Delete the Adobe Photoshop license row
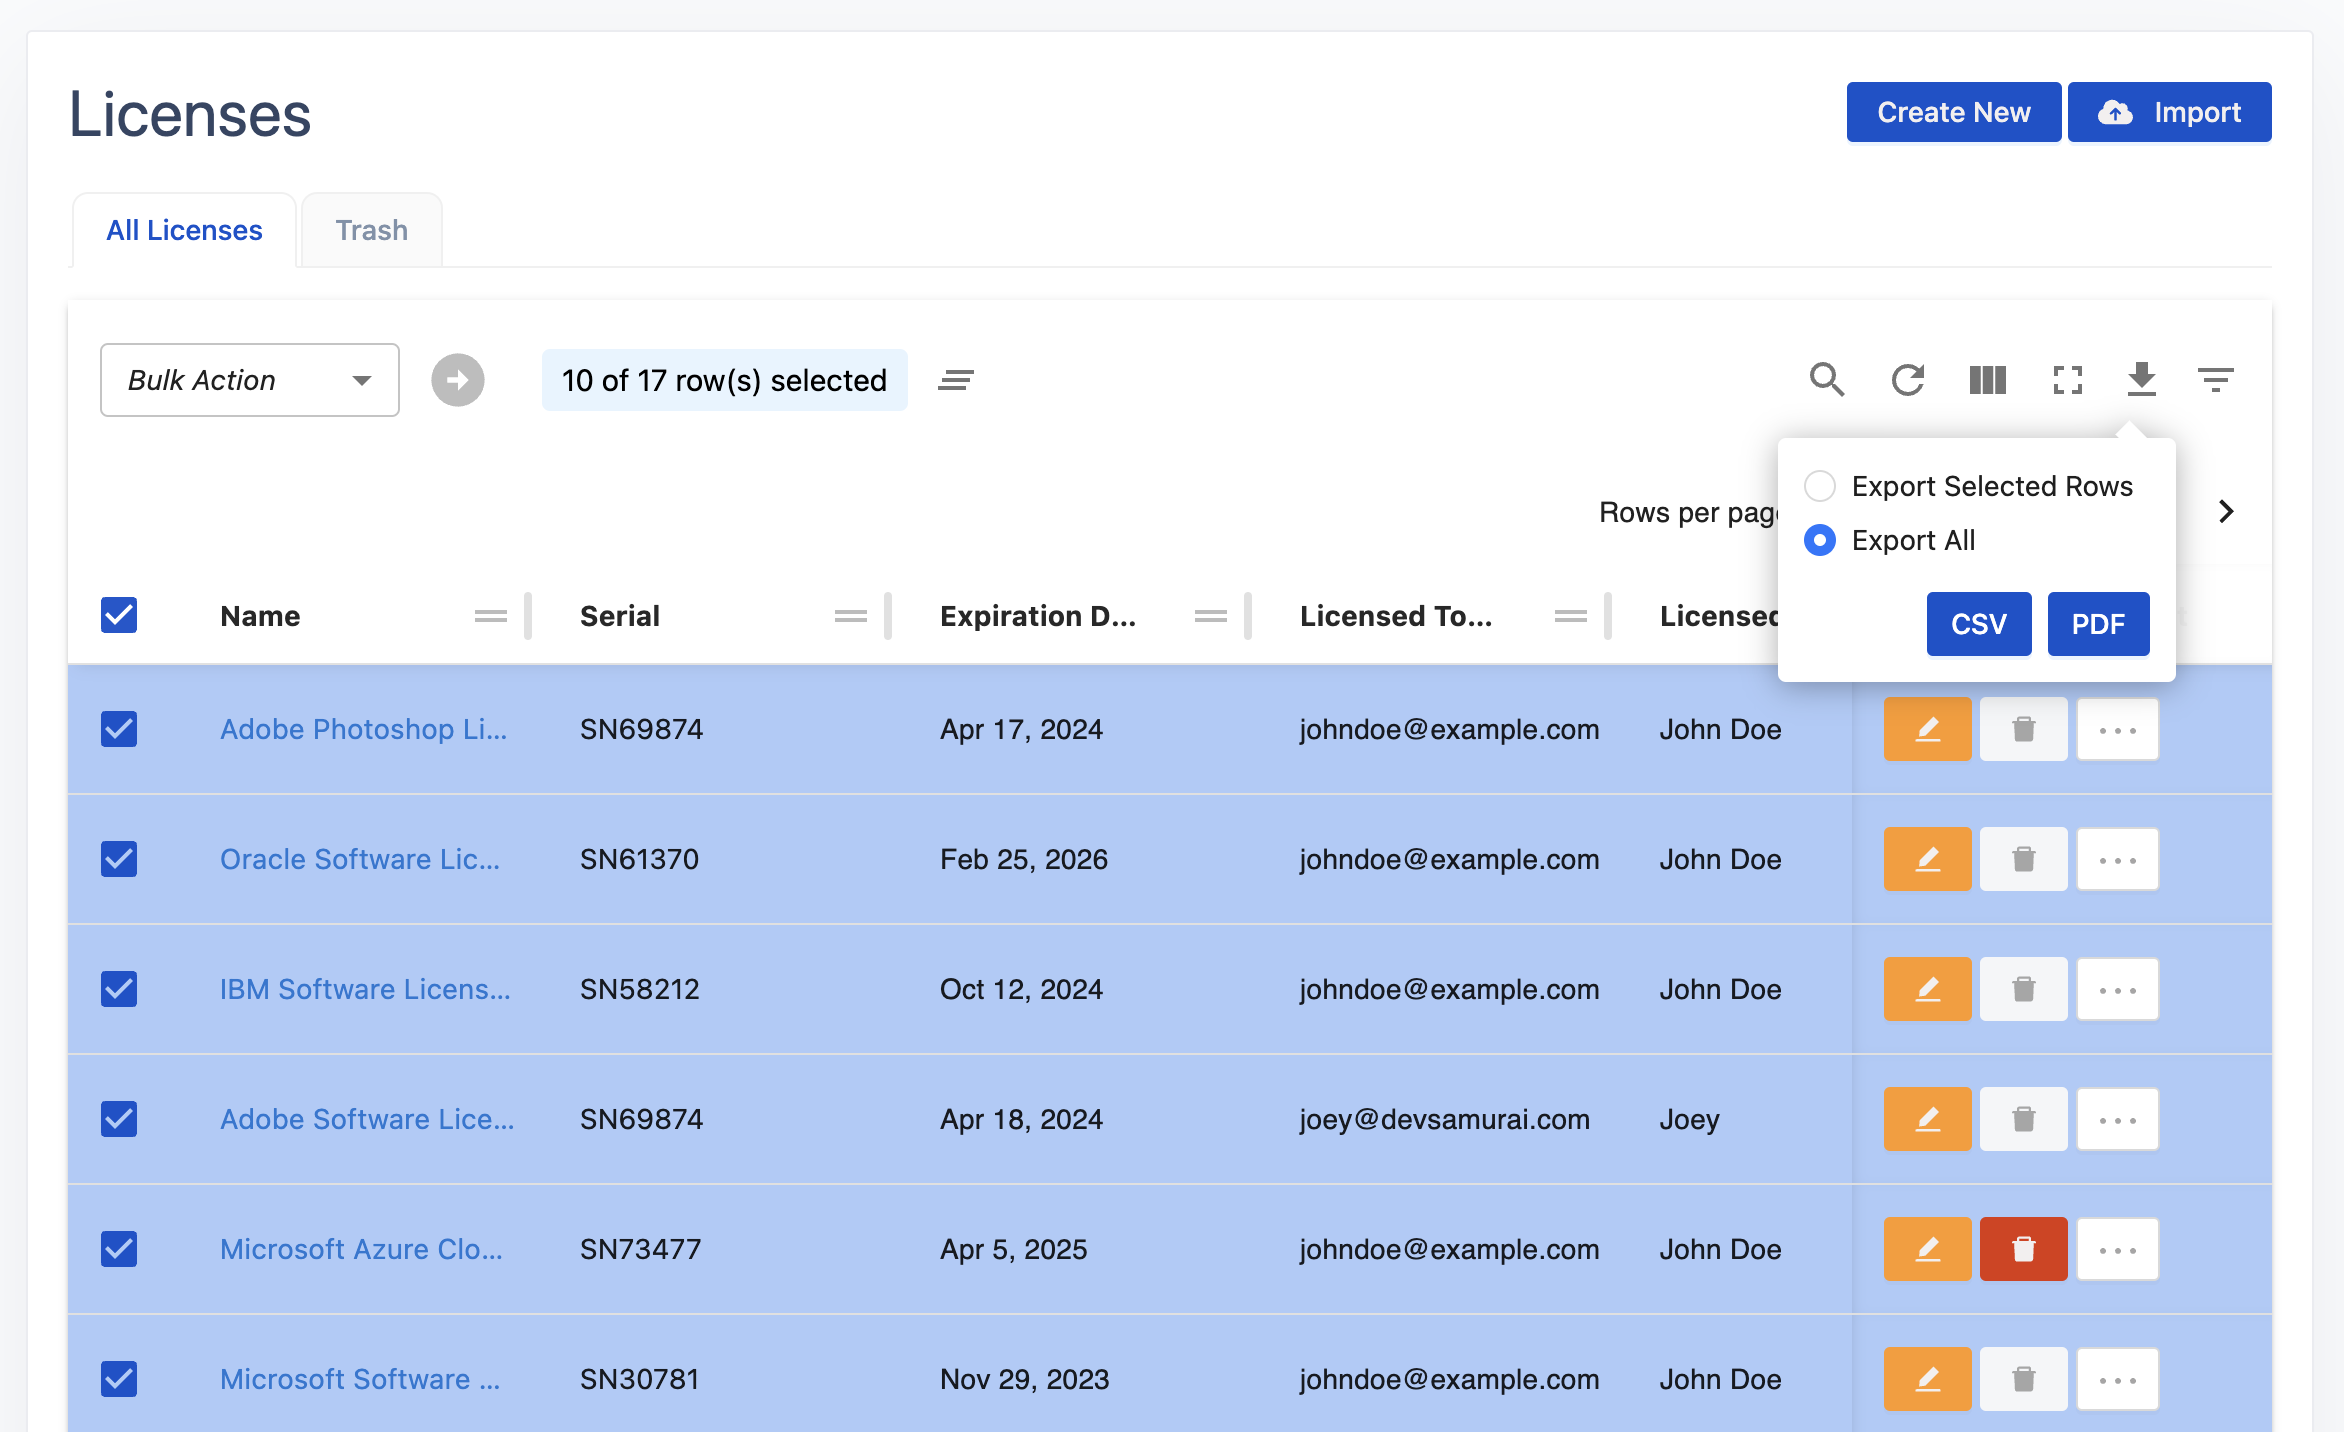This screenshot has width=2344, height=1434. pos(2023,729)
